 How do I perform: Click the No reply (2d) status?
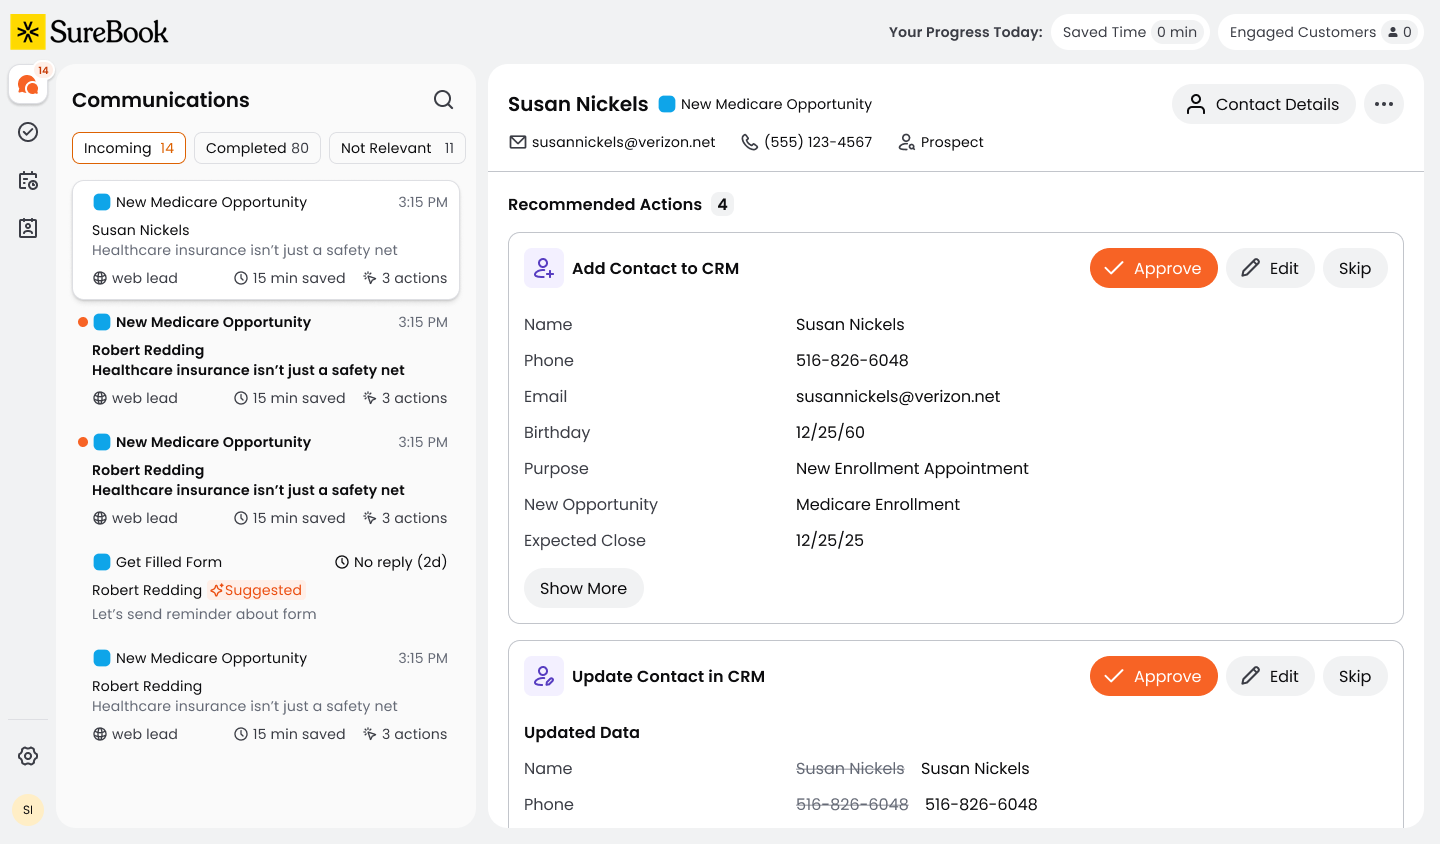click(x=390, y=562)
